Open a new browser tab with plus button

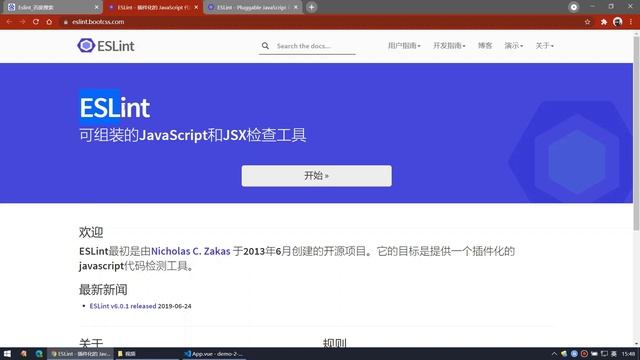tap(311, 7)
